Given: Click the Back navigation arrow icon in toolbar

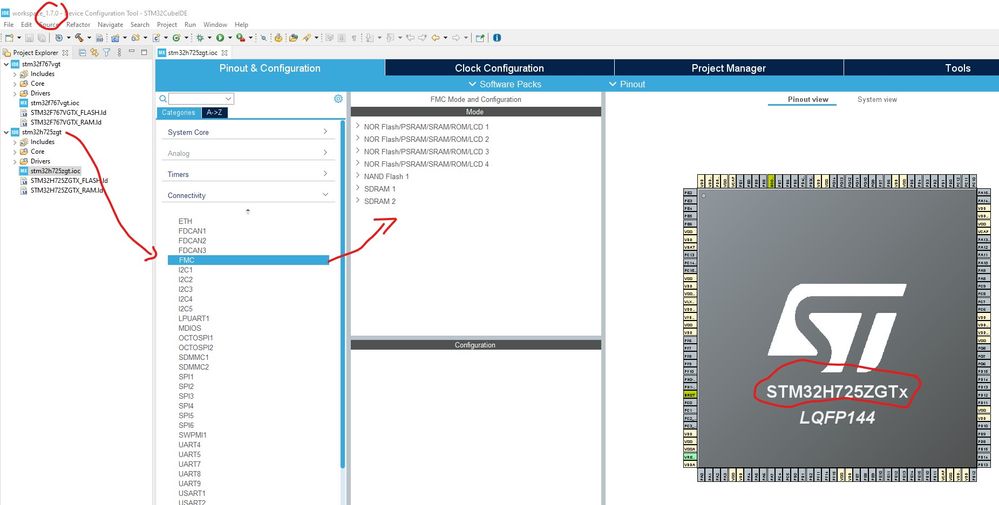Looking at the screenshot, I should (436, 38).
